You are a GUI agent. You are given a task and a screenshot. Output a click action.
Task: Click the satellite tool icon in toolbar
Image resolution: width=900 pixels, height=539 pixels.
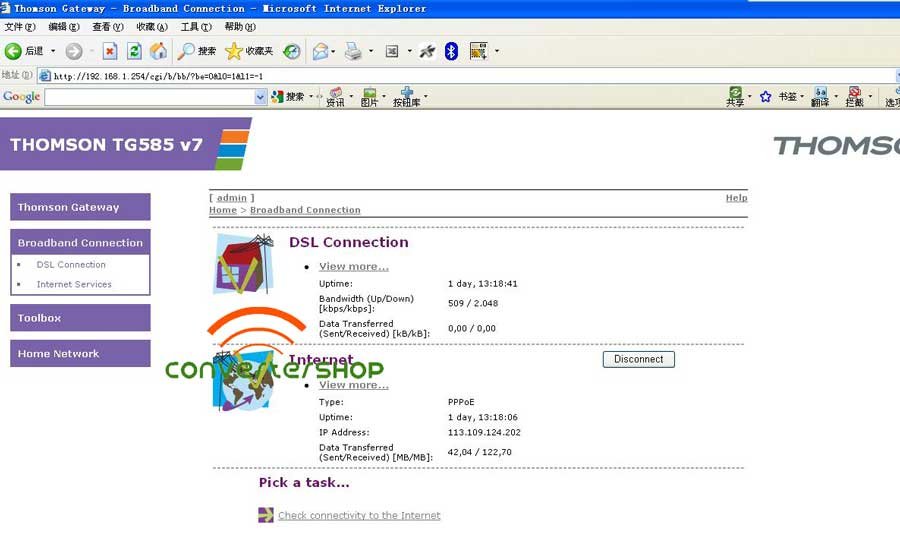point(426,51)
